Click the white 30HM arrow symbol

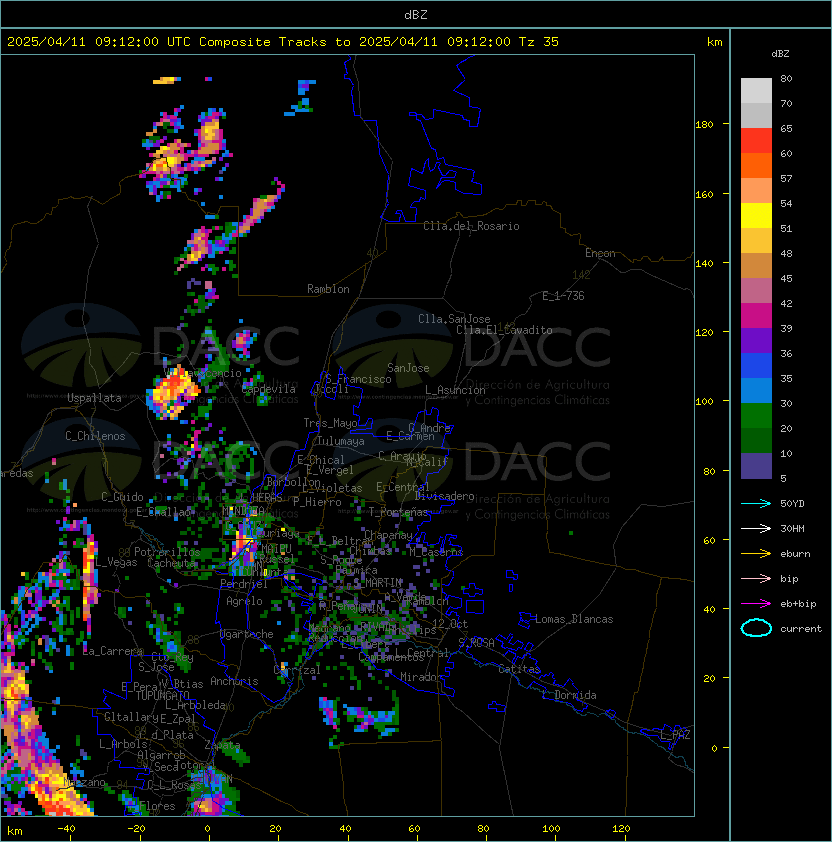coord(756,529)
